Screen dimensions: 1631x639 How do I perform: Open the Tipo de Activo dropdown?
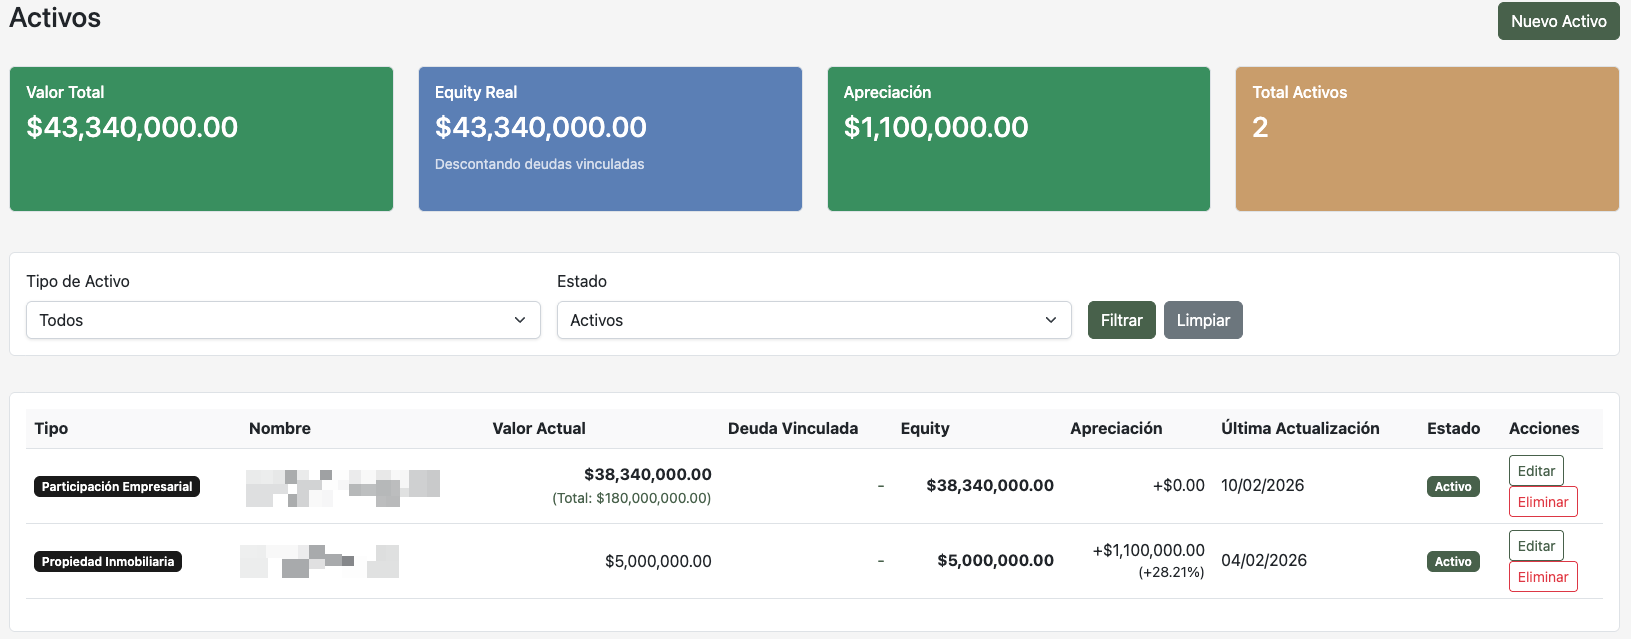click(283, 320)
